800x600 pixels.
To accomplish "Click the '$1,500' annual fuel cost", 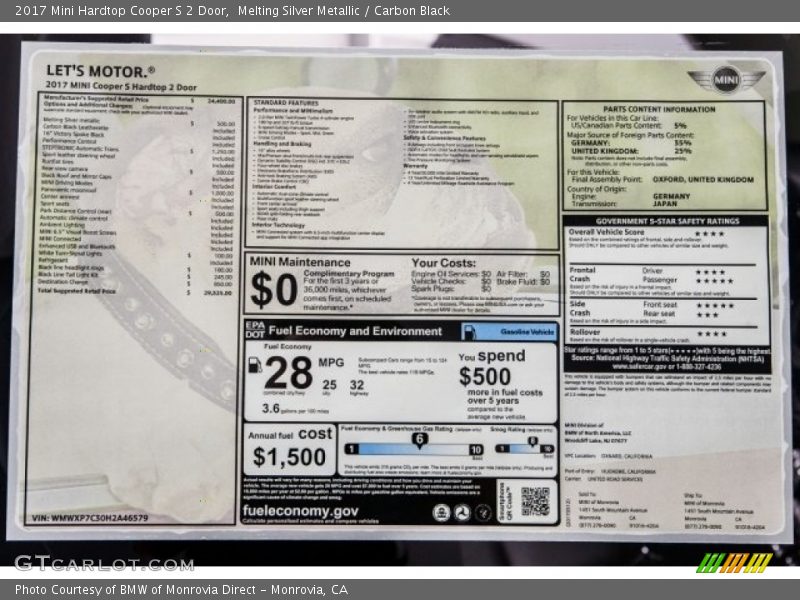I will tap(289, 457).
